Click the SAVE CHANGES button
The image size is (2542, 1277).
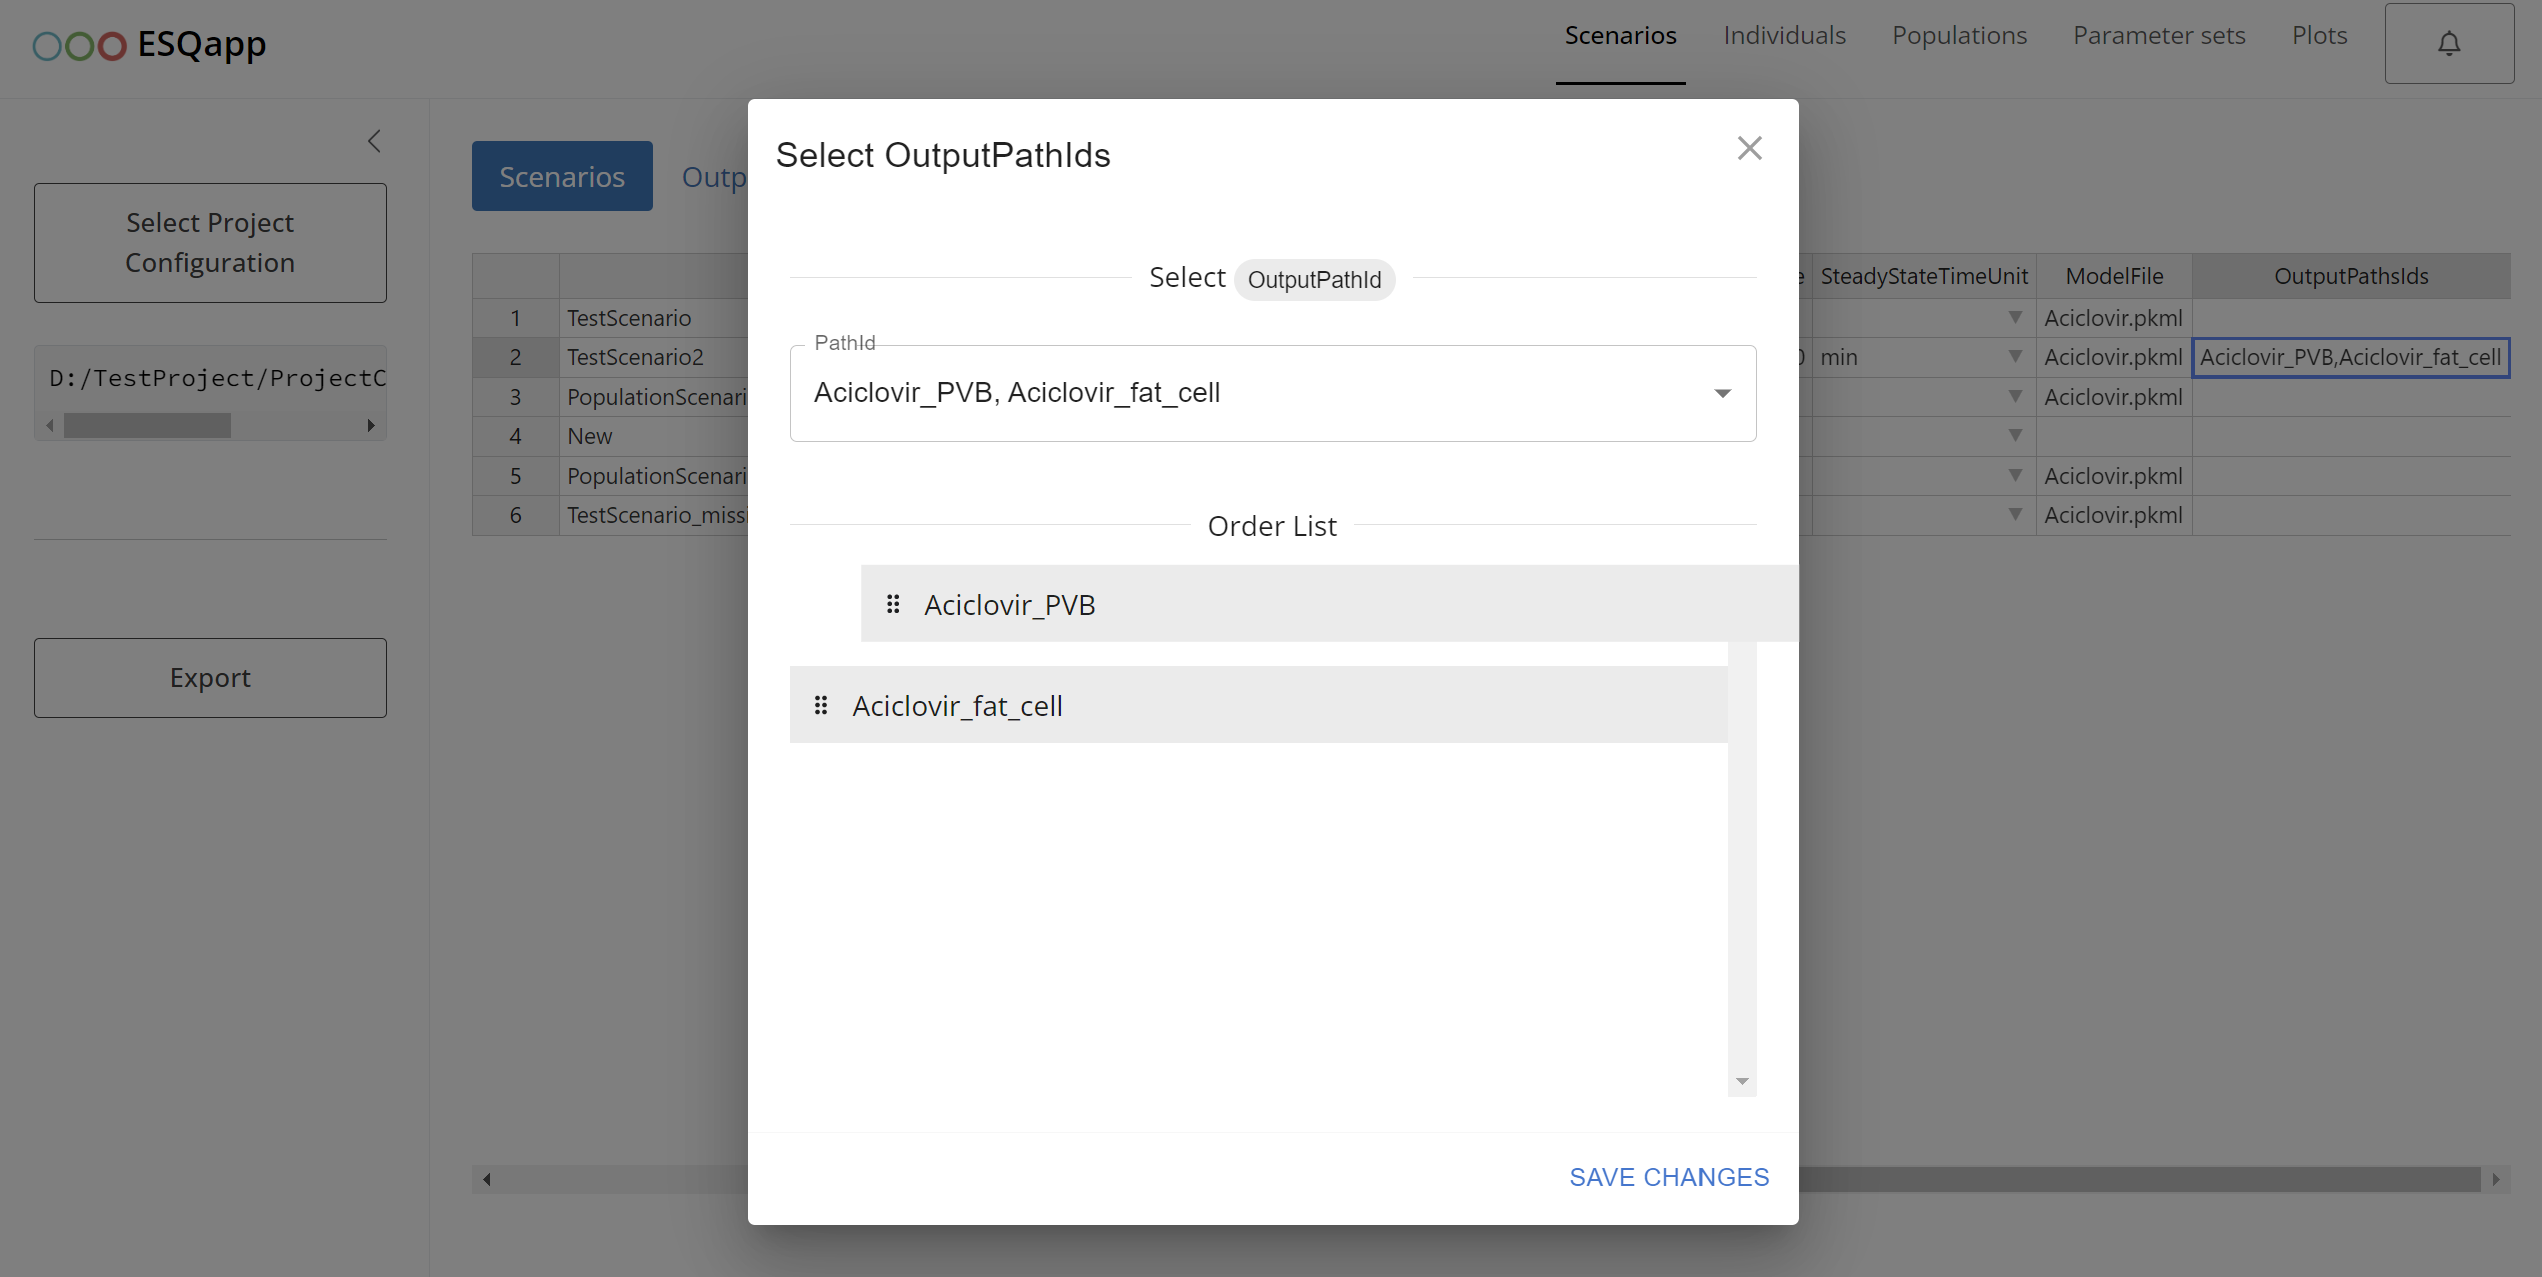pyautogui.click(x=1669, y=1176)
